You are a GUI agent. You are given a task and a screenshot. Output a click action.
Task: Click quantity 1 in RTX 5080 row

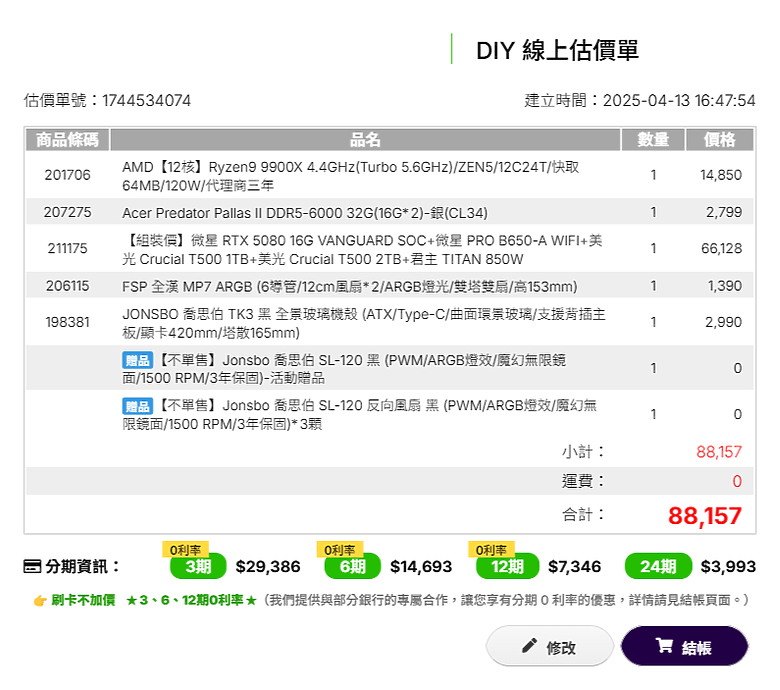tap(653, 248)
